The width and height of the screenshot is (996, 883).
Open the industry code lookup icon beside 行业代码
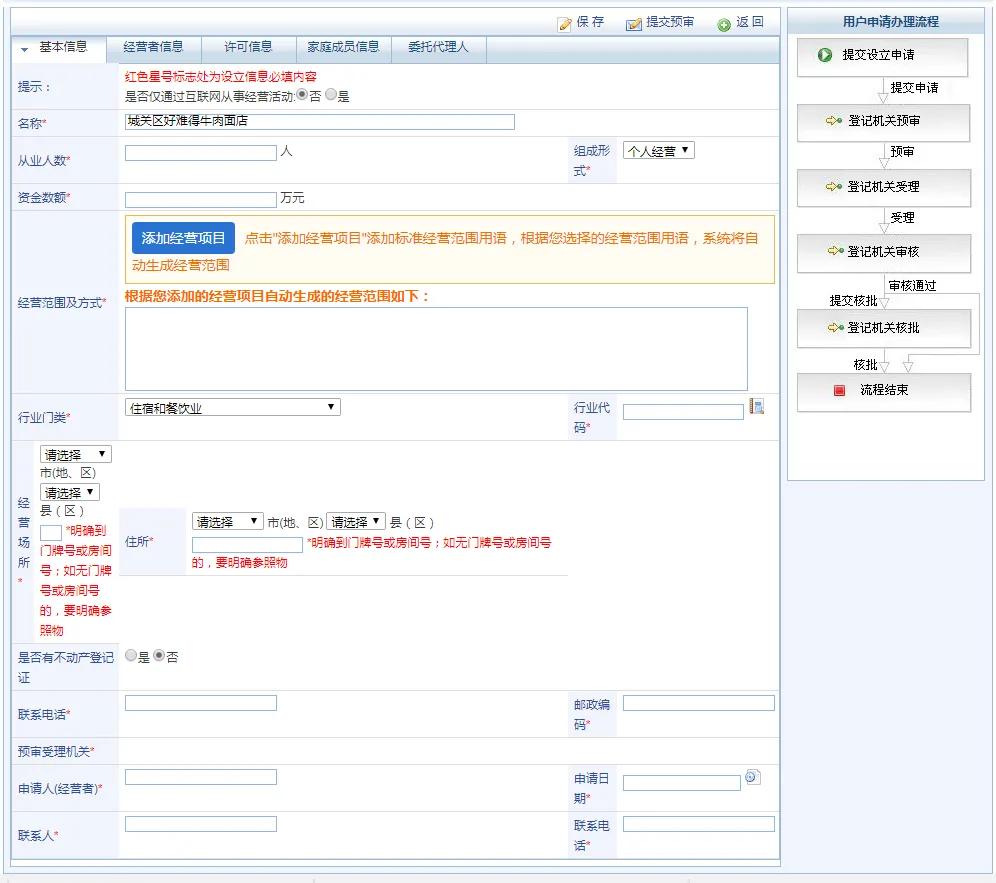759,405
